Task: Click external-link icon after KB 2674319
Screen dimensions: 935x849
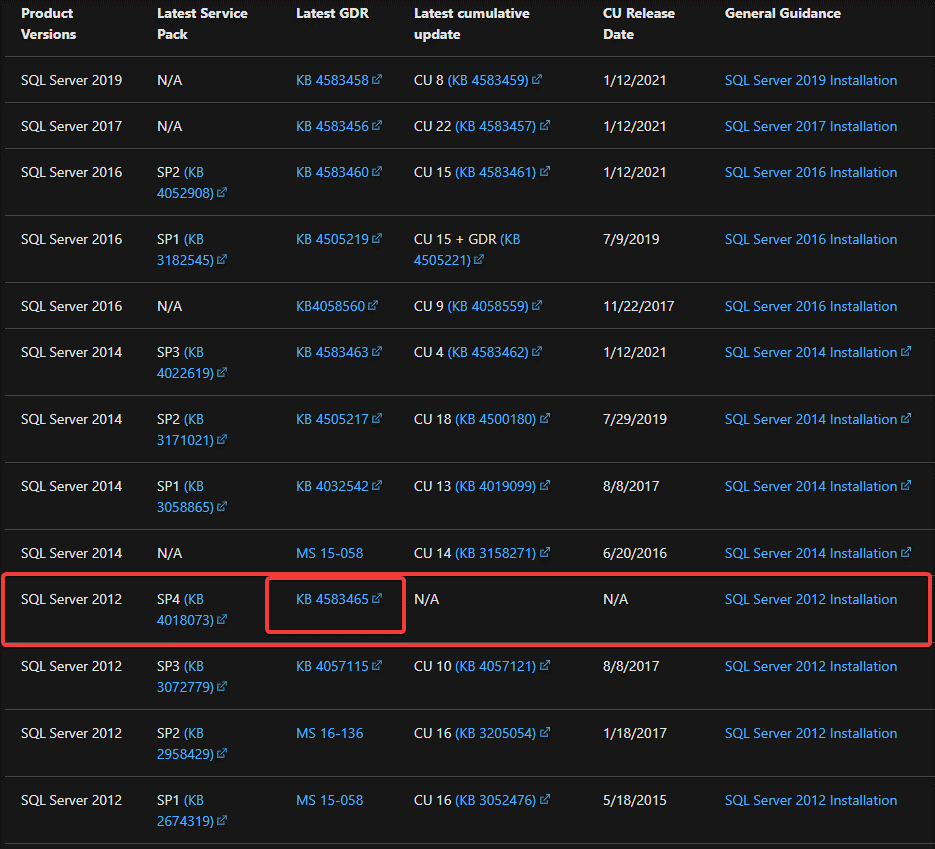Action: 222,820
